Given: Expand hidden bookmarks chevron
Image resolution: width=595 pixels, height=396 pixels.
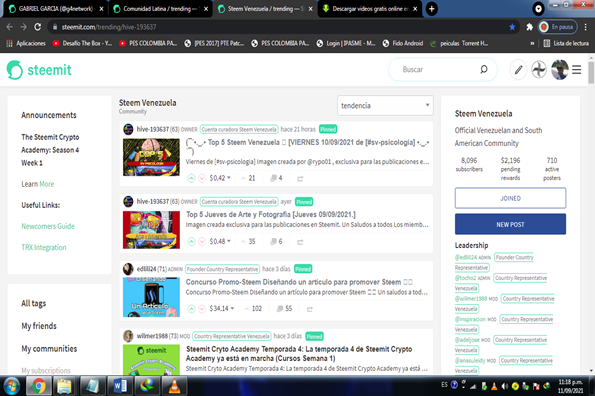Looking at the screenshot, I should (532, 43).
